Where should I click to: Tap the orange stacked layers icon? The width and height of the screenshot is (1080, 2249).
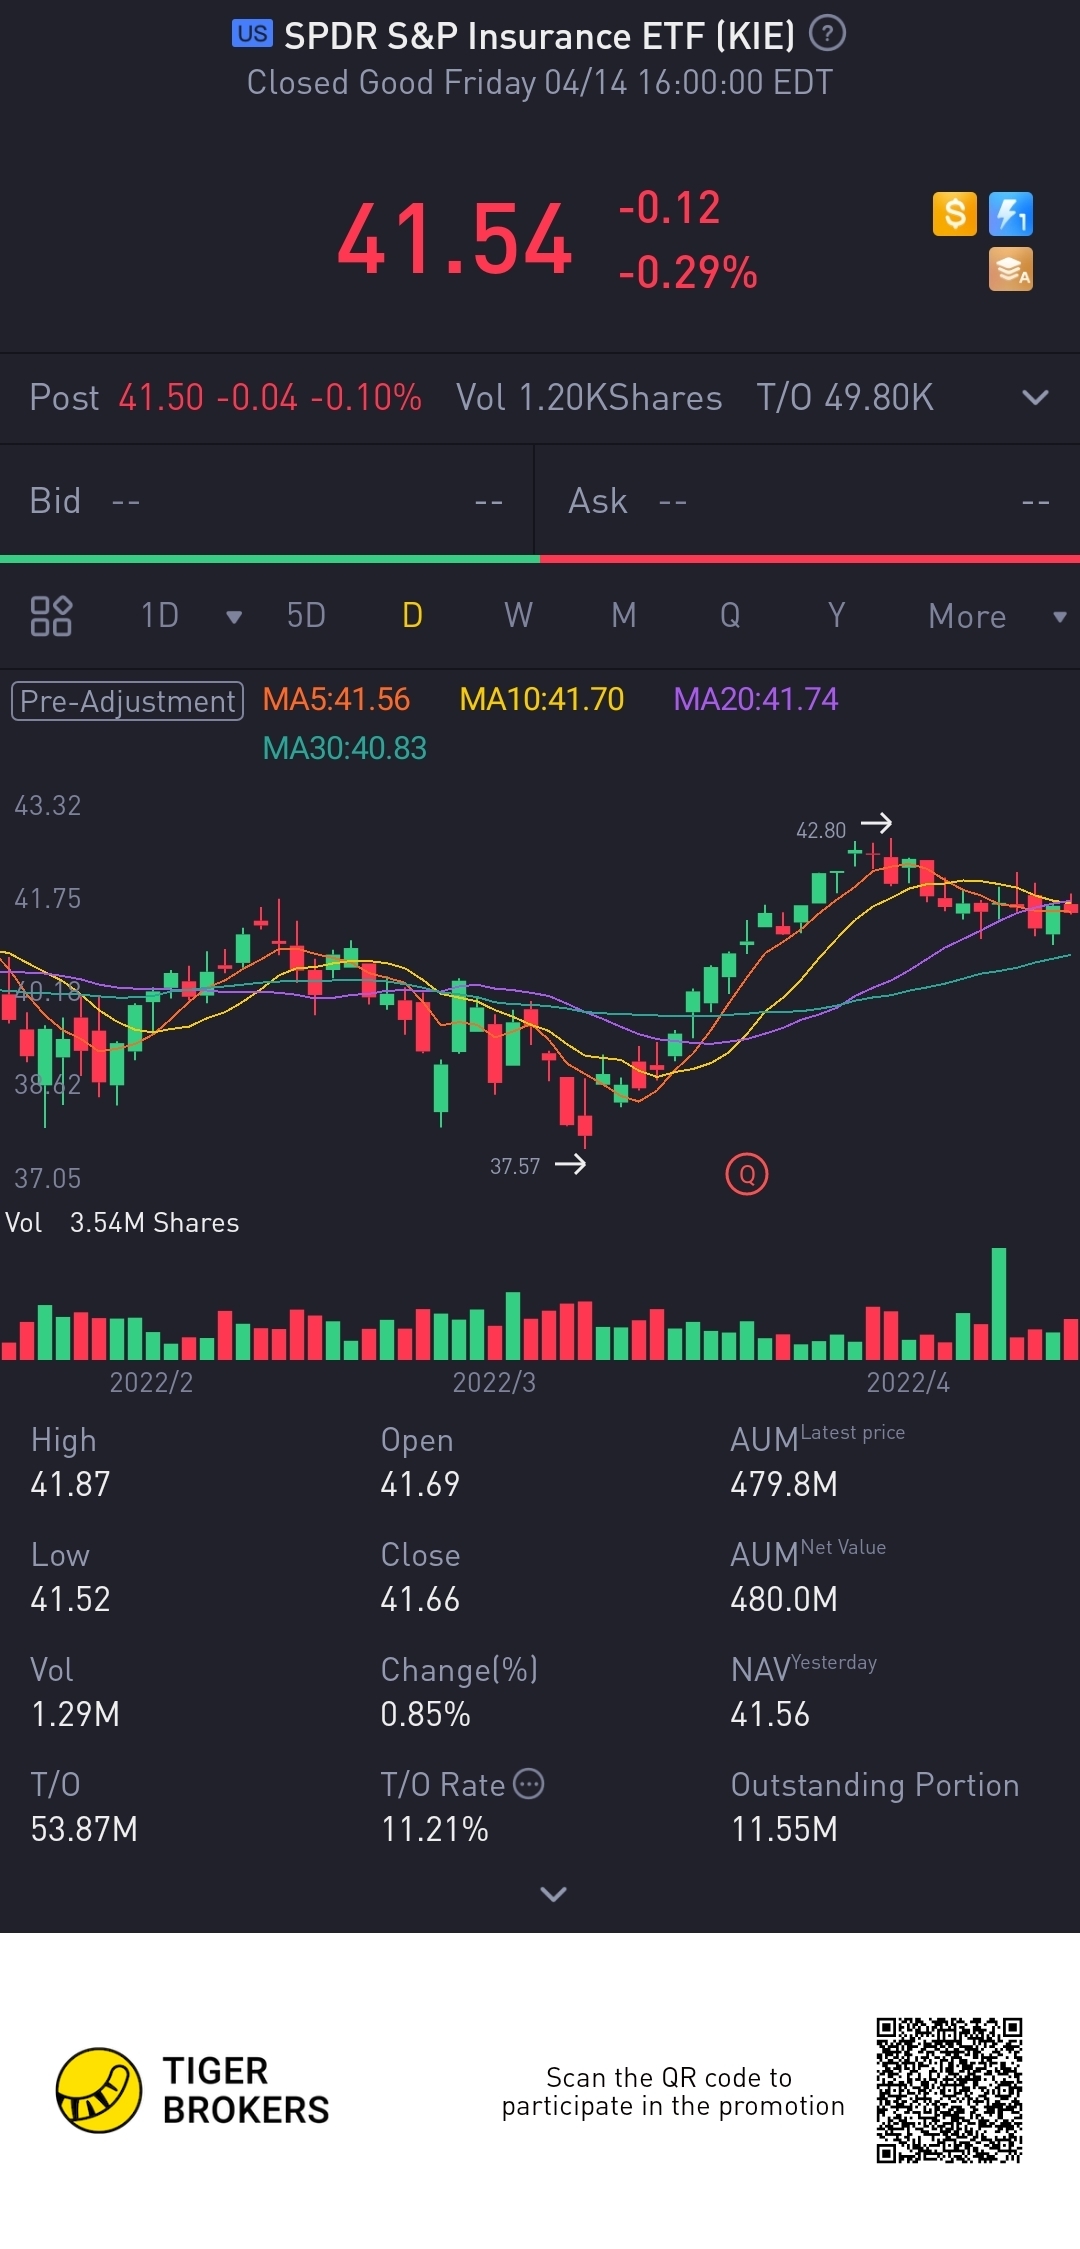(x=1011, y=270)
